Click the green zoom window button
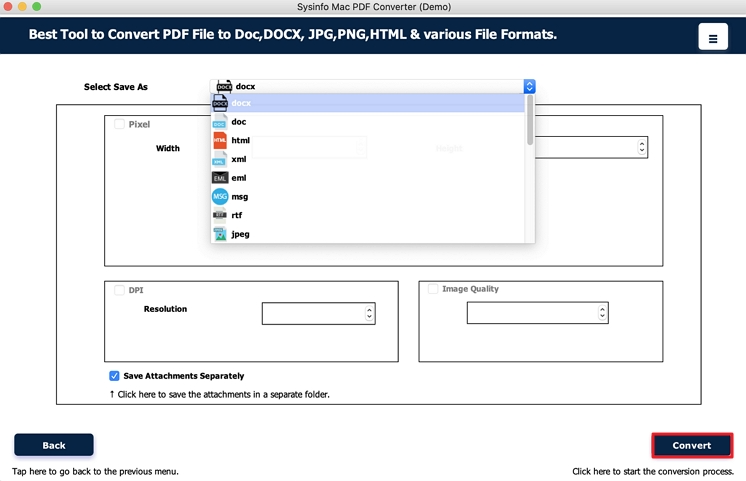The image size is (746, 481). [x=37, y=7]
